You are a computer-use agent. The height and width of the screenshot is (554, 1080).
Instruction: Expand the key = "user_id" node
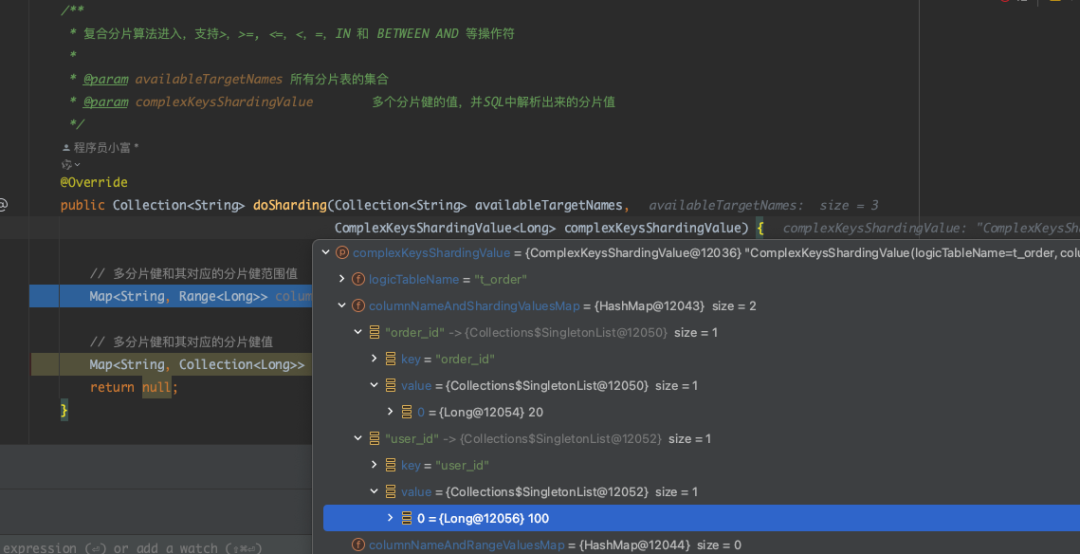click(x=374, y=465)
